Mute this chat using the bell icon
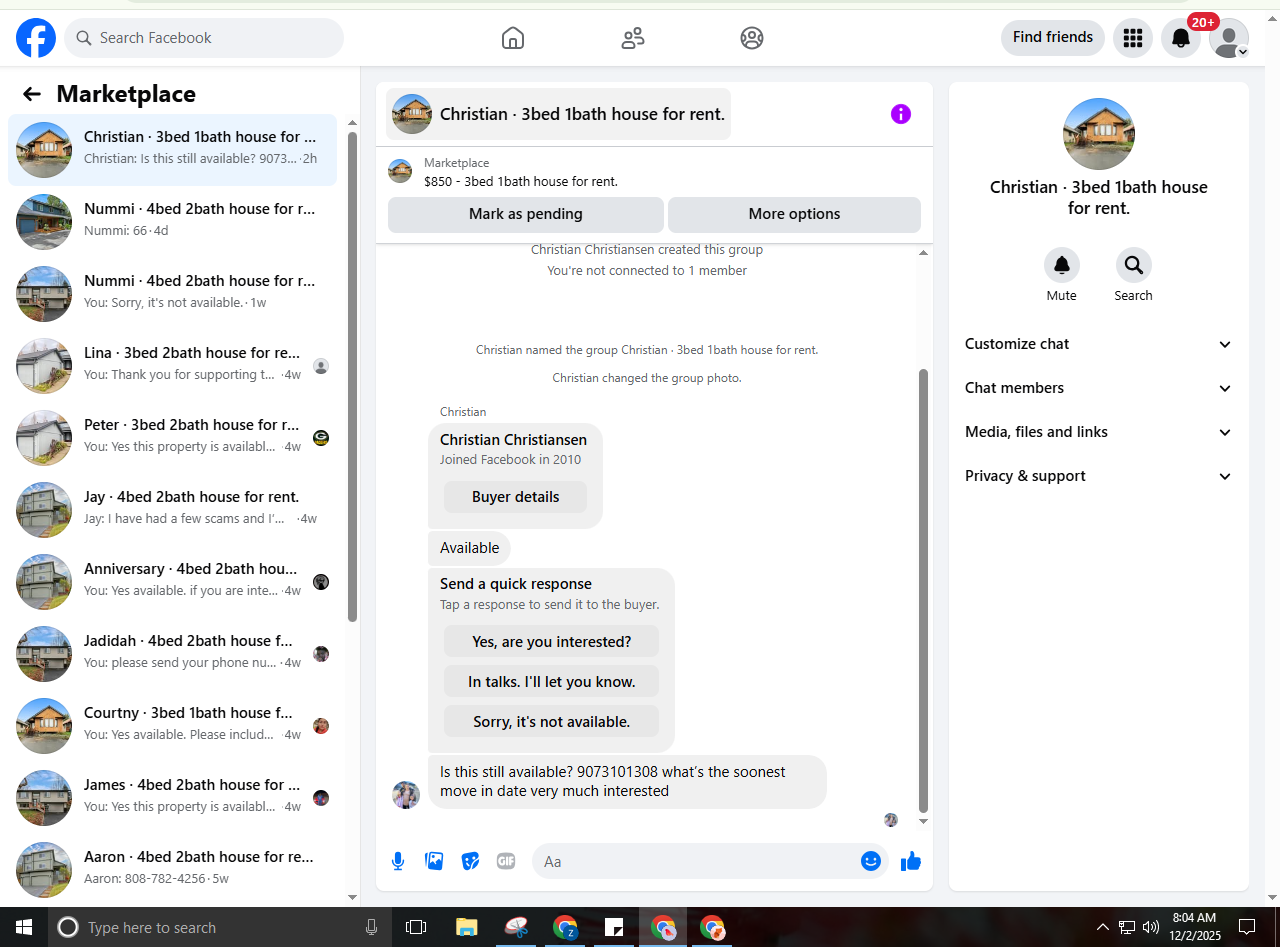This screenshot has width=1280, height=947. pos(1062,265)
